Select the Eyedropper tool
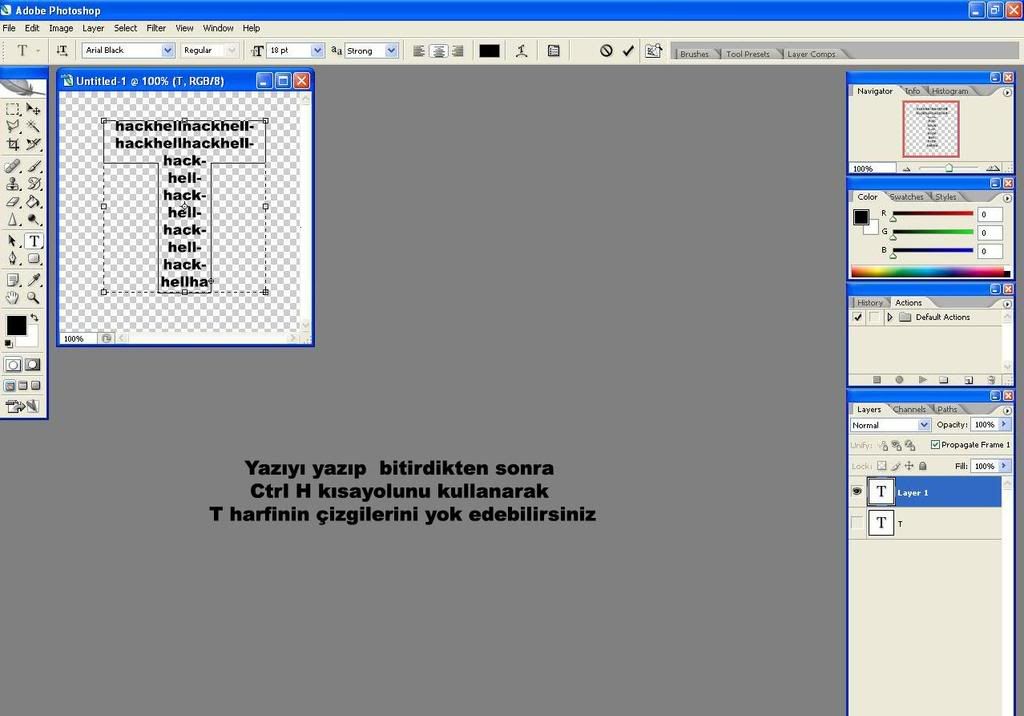1024x716 pixels. point(33,280)
